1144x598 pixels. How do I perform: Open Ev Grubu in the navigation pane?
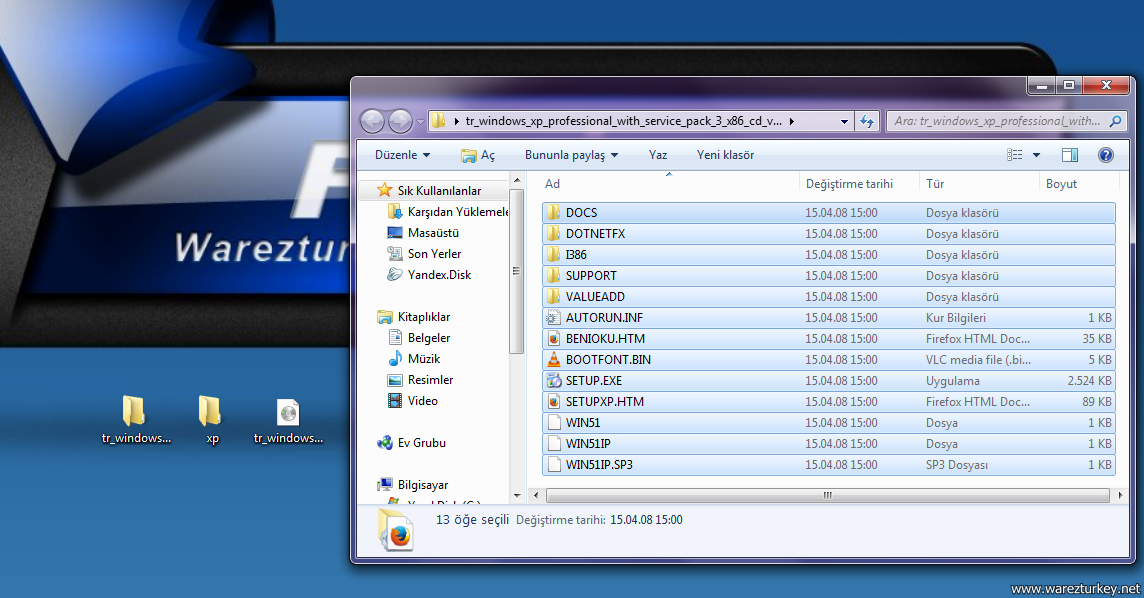[x=422, y=443]
